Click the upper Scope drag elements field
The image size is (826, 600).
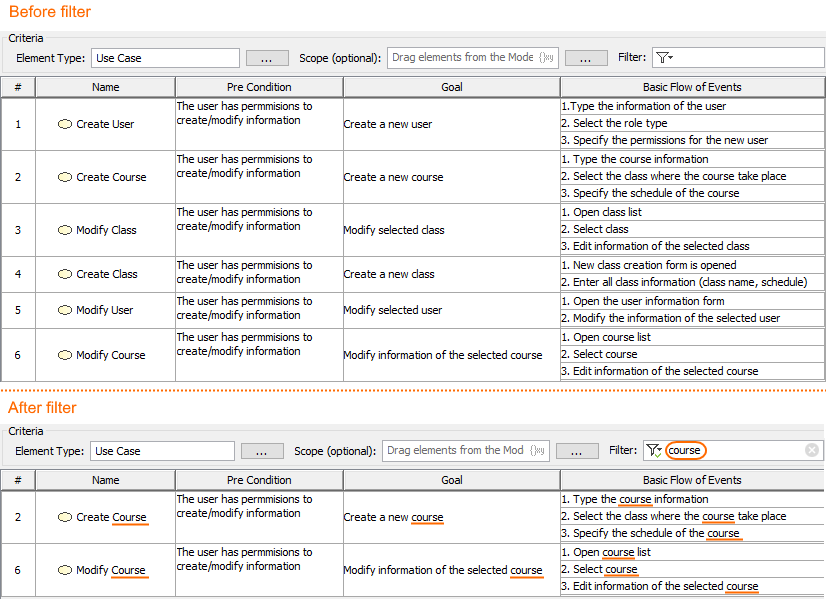pos(473,58)
